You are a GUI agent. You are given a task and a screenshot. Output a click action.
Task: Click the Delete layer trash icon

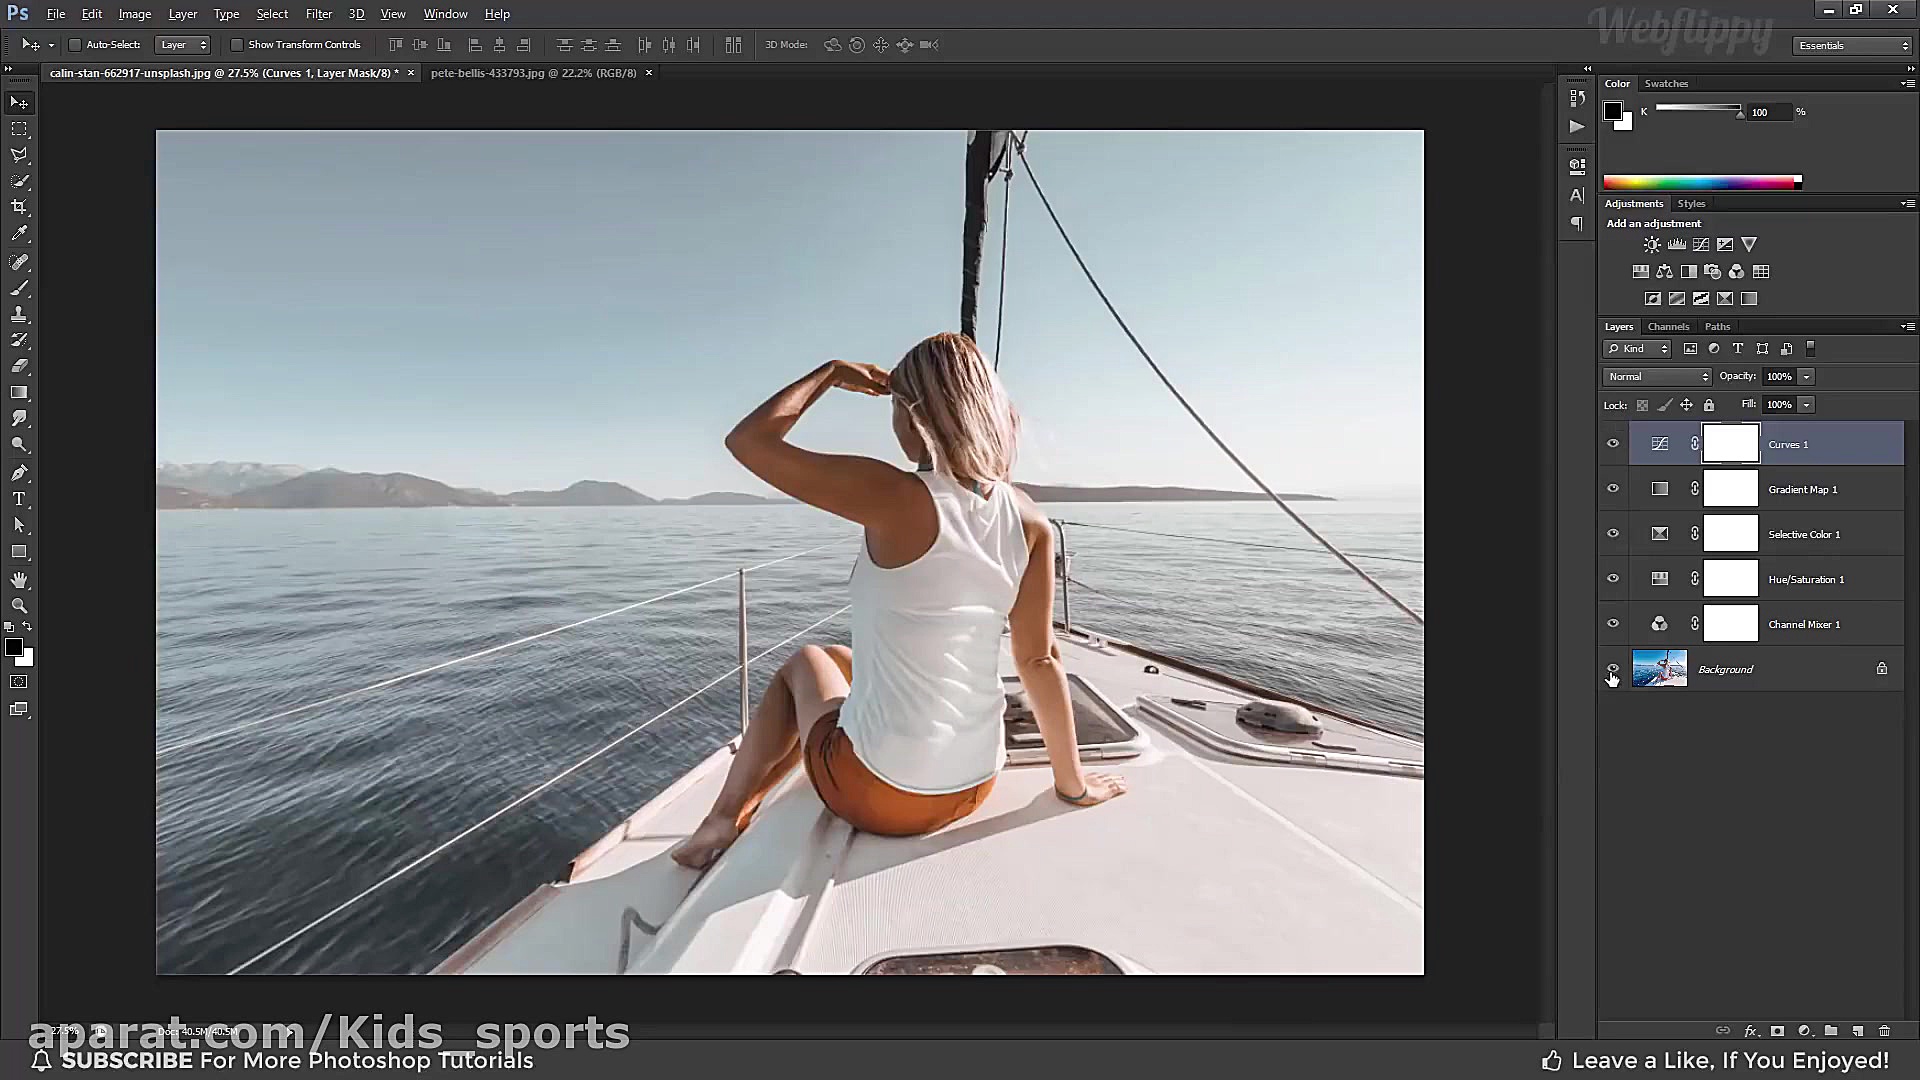point(1884,1031)
